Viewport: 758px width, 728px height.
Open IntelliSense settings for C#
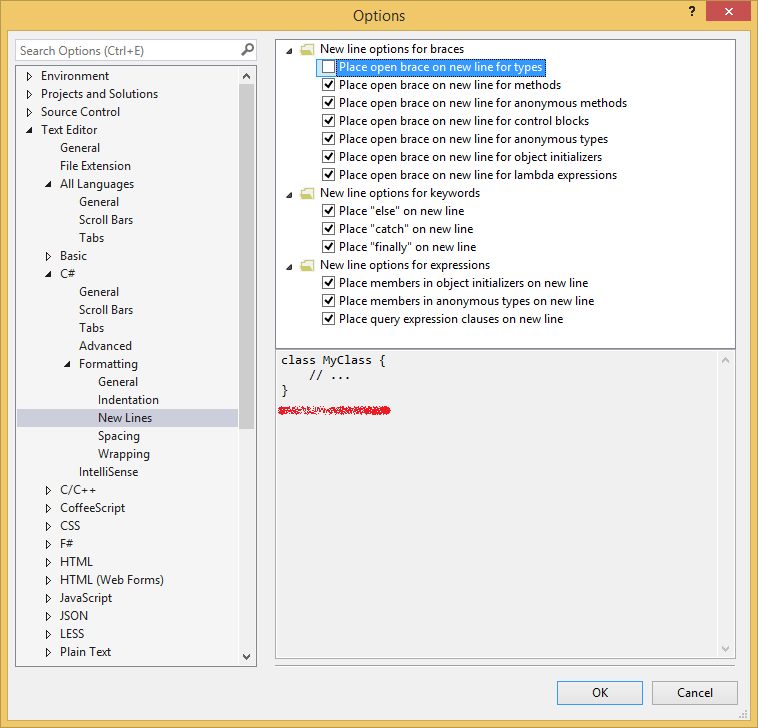108,472
